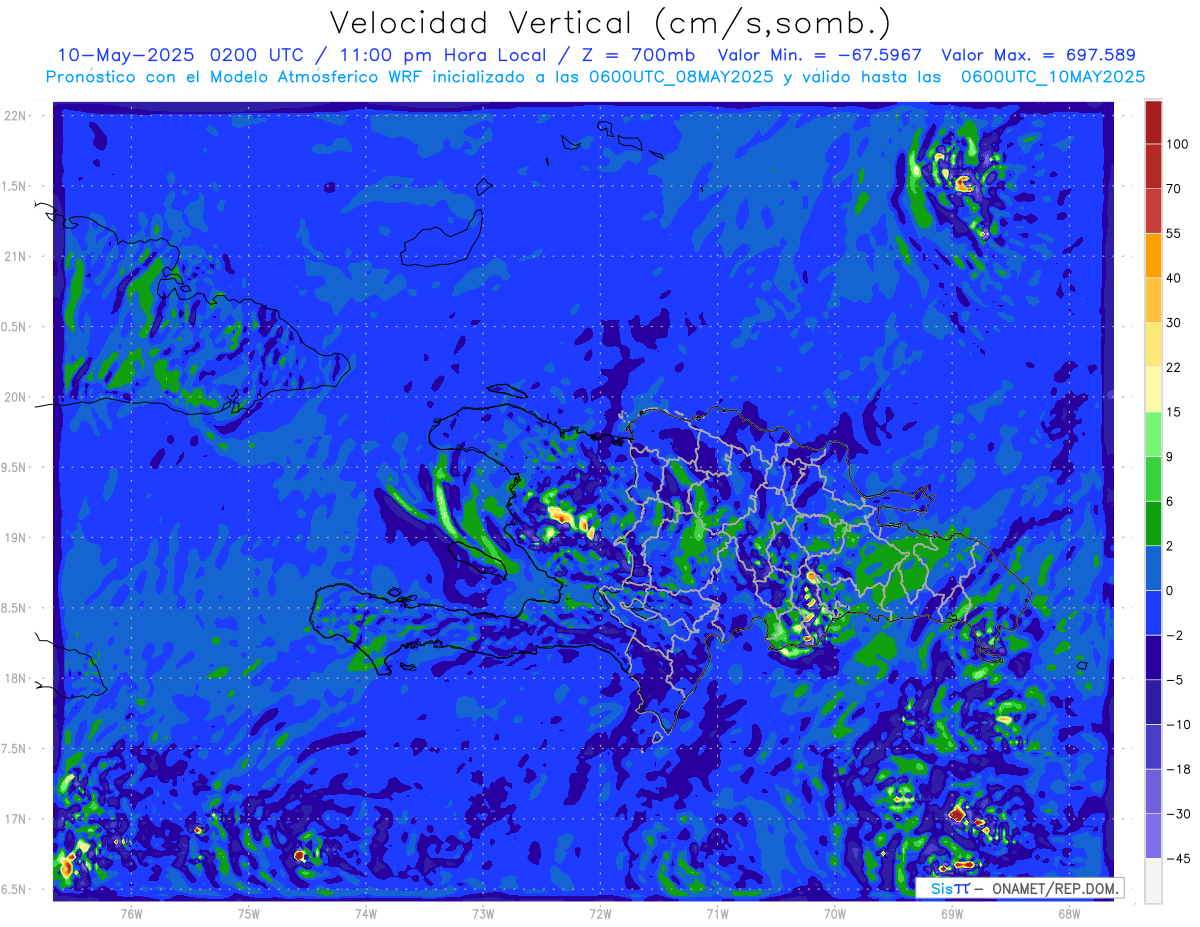1200x927 pixels.
Task: Click the 70W longitude label
Action: [x=835, y=913]
